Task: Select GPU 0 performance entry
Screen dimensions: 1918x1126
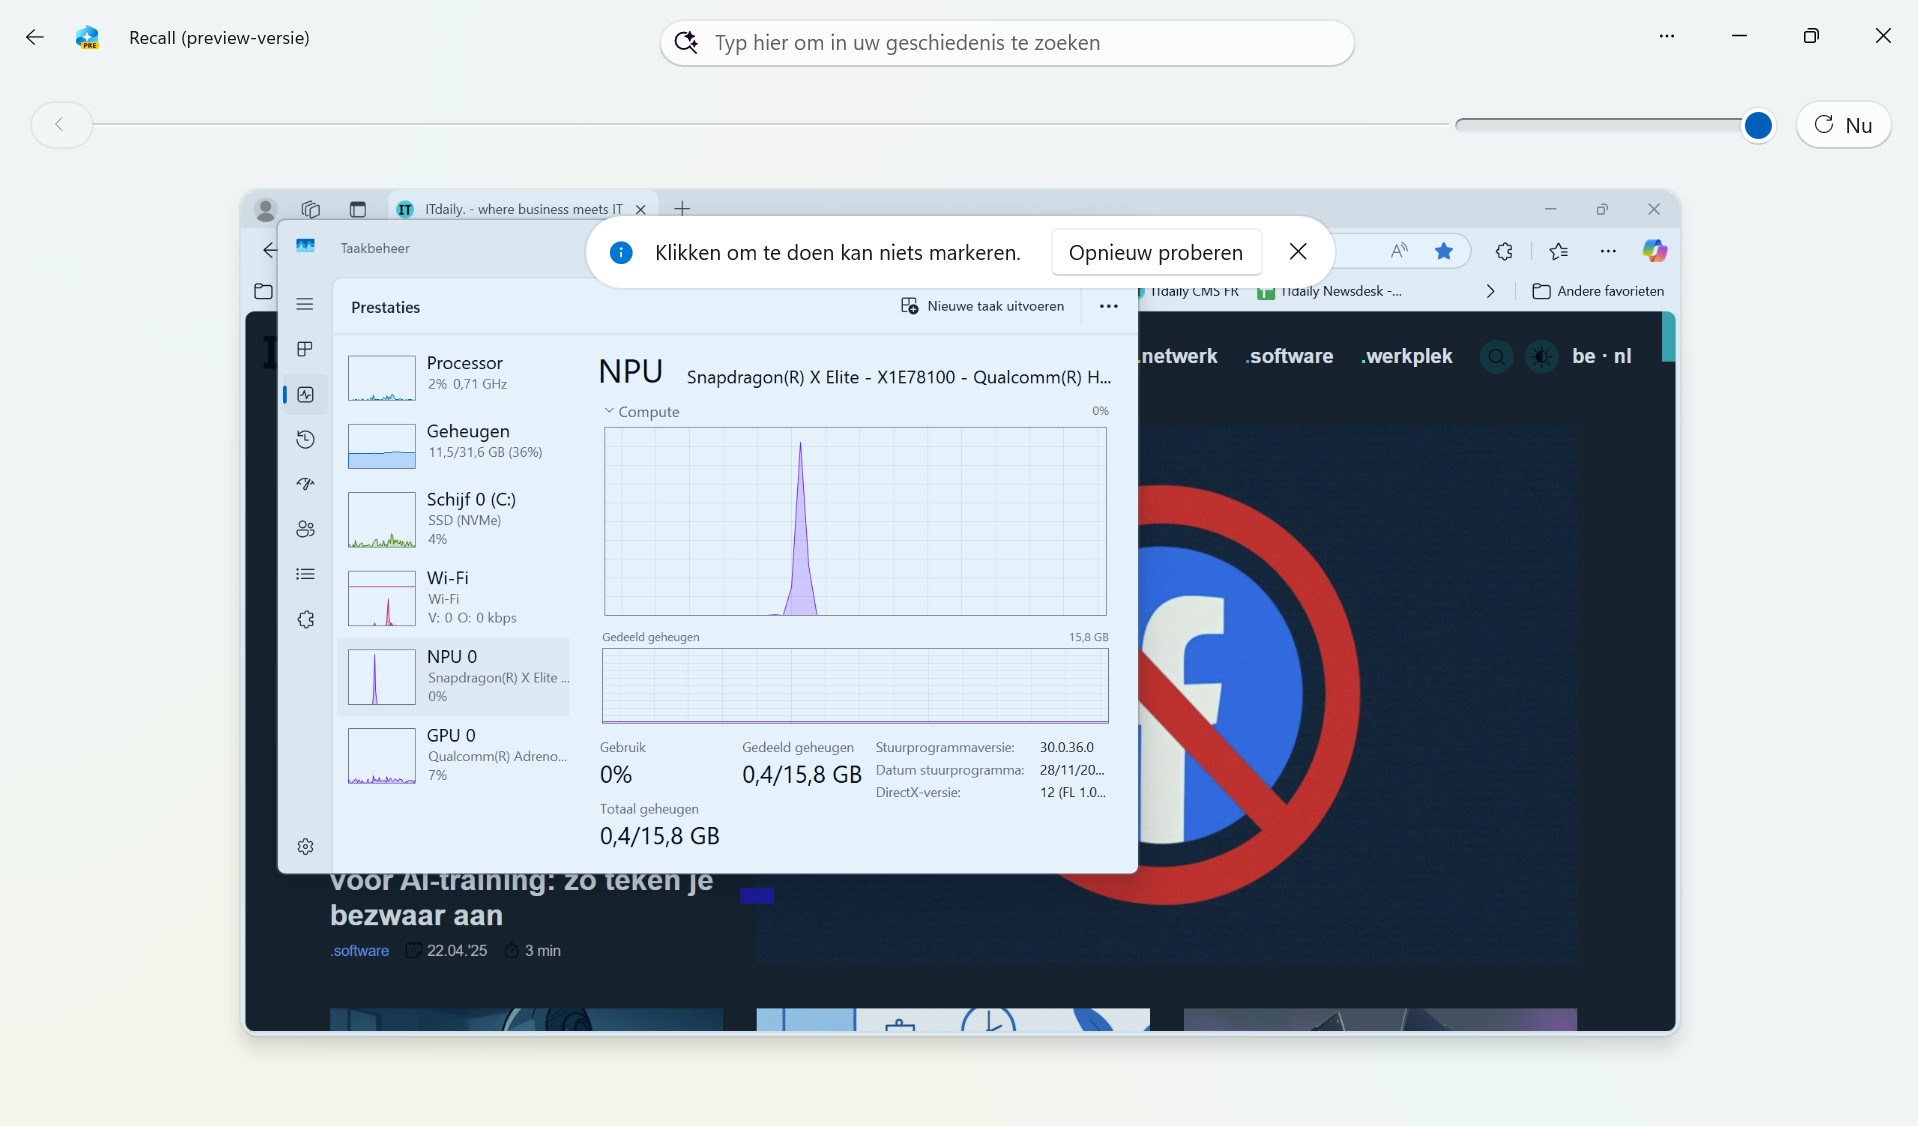Action: tap(454, 756)
